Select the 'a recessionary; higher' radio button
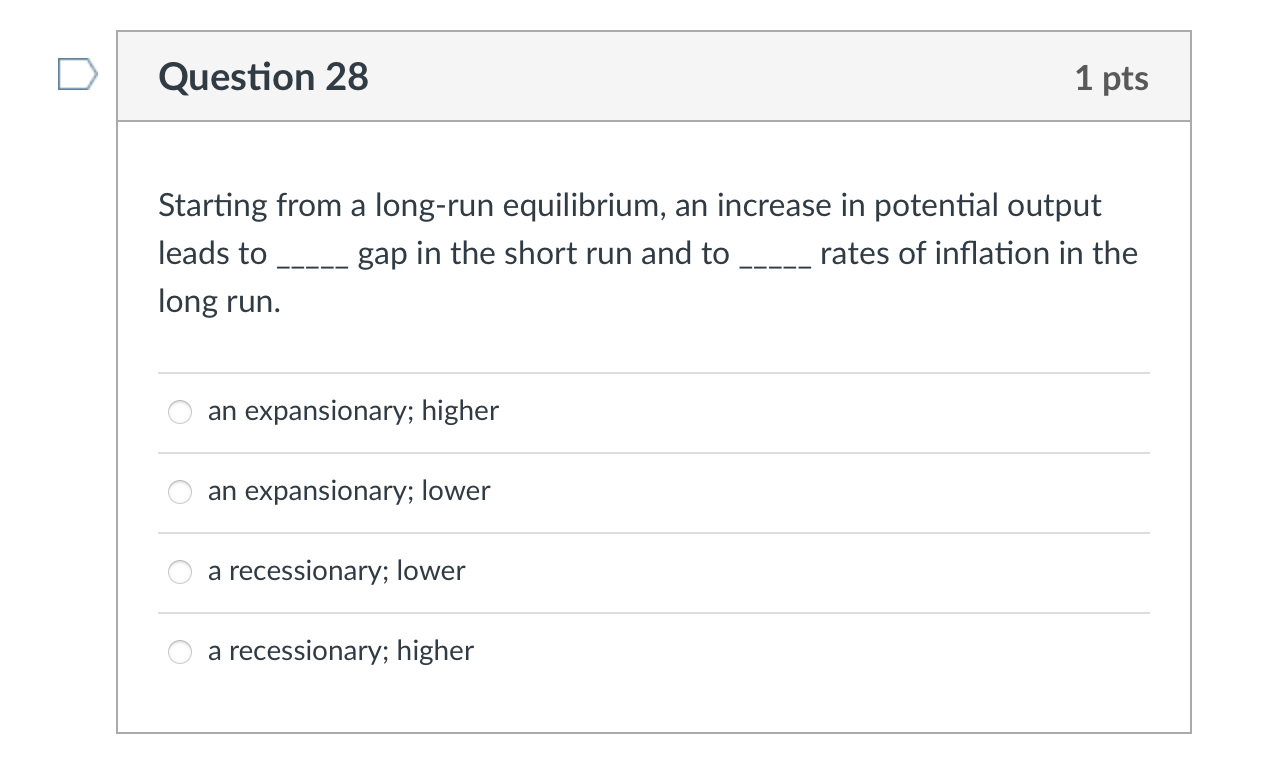The width and height of the screenshot is (1274, 772). 179,651
